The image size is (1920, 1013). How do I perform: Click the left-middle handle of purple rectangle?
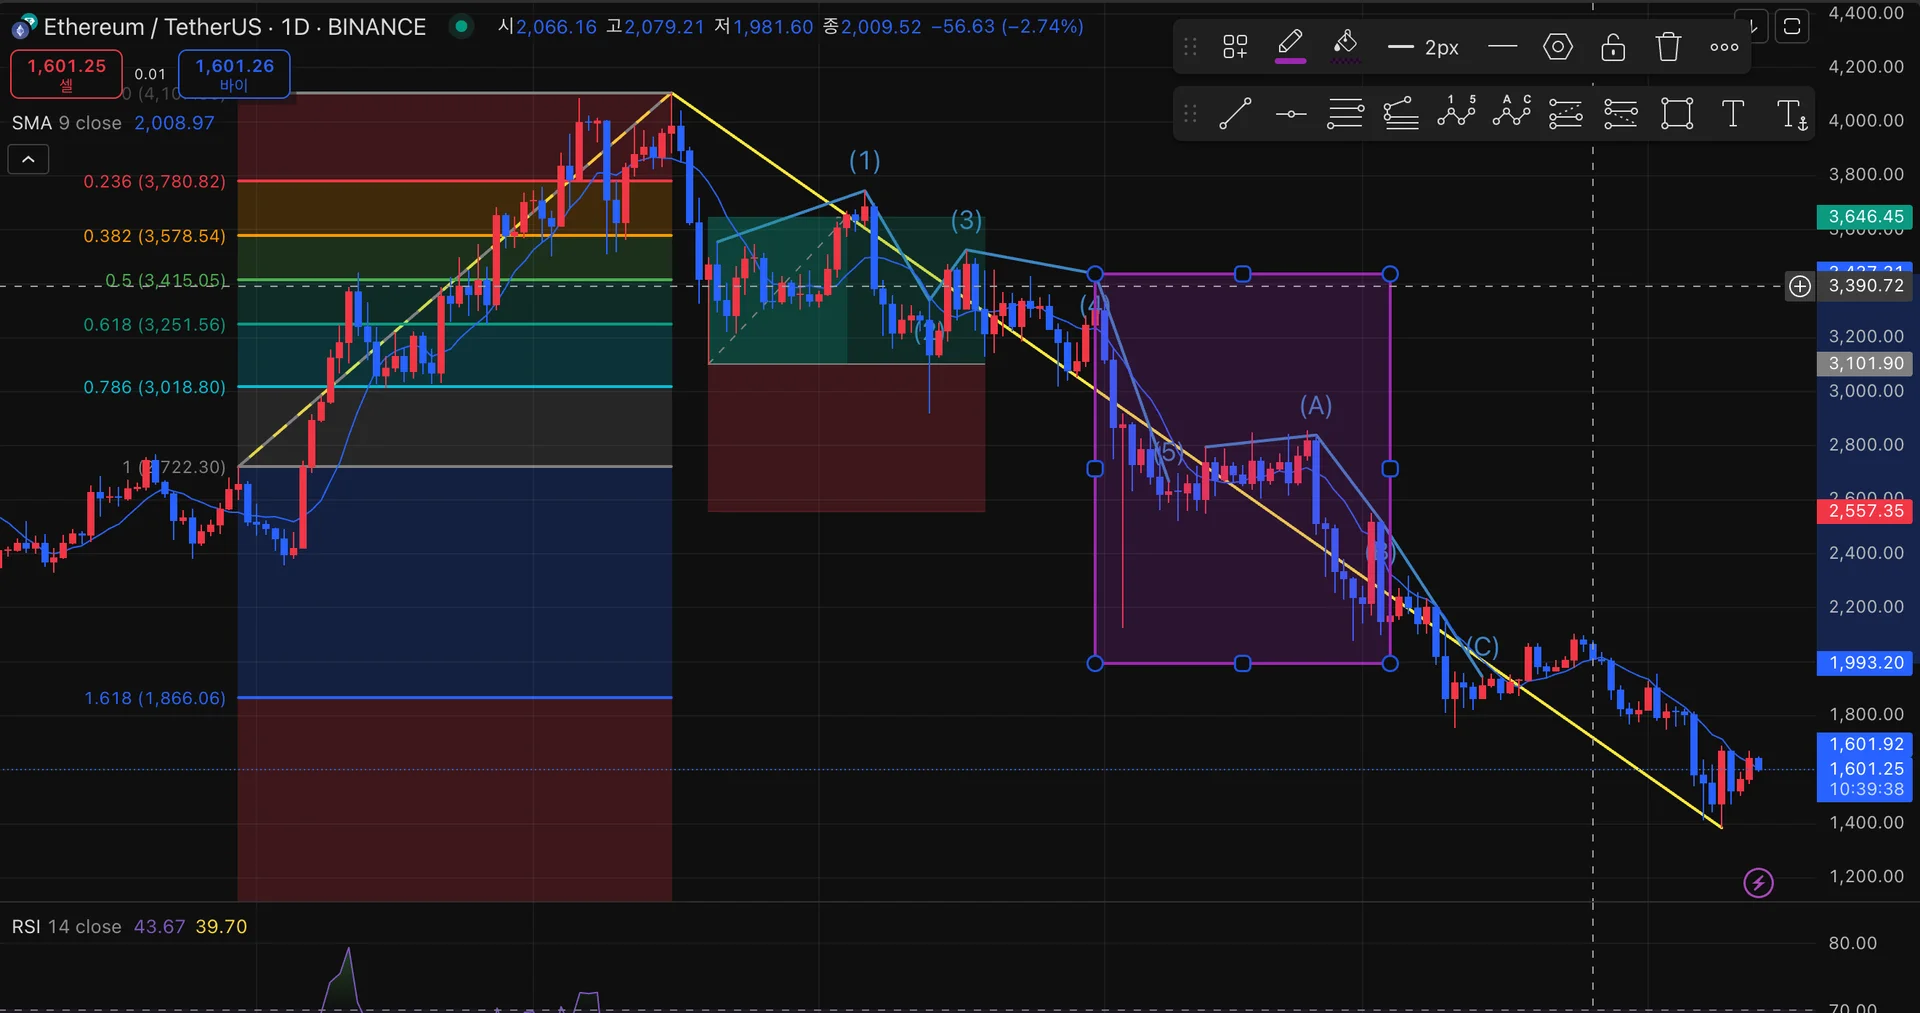tap(1095, 469)
